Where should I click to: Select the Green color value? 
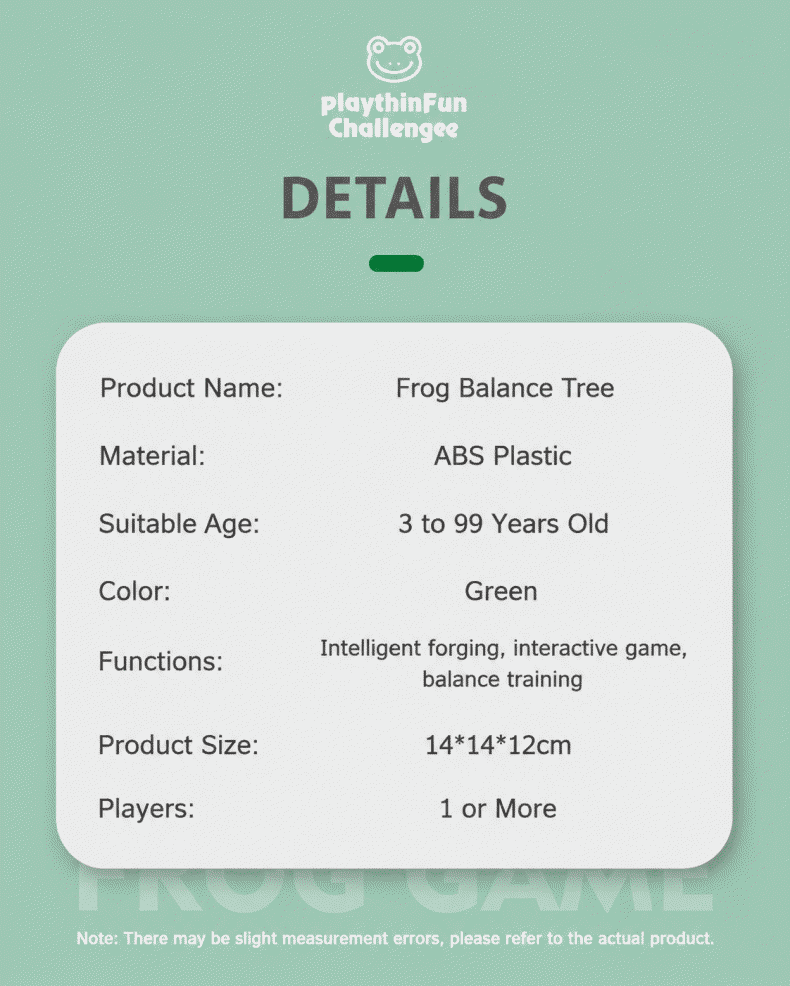pyautogui.click(x=501, y=591)
